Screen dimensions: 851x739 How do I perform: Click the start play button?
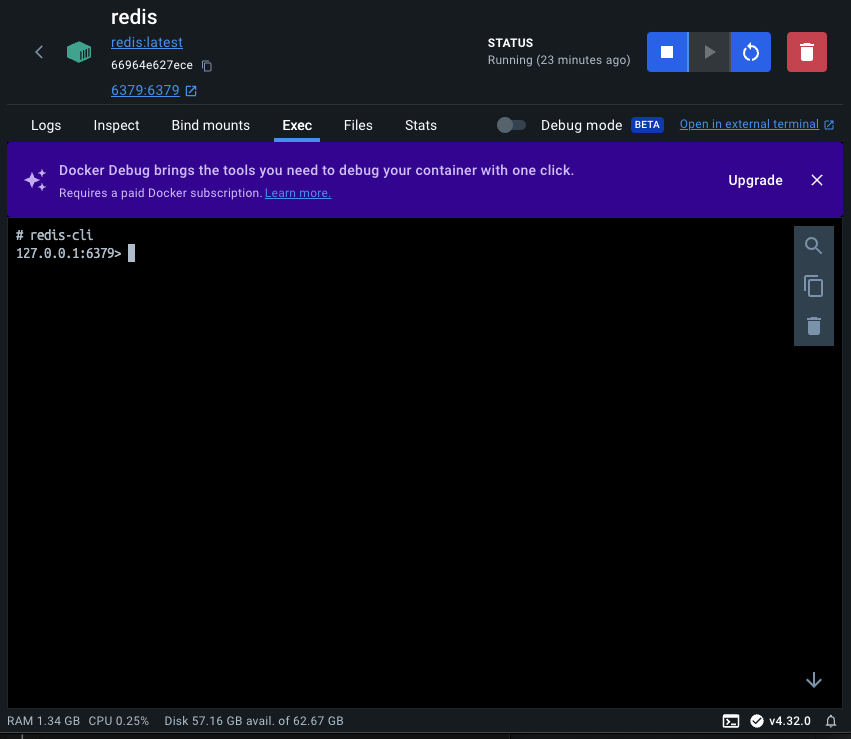click(709, 52)
